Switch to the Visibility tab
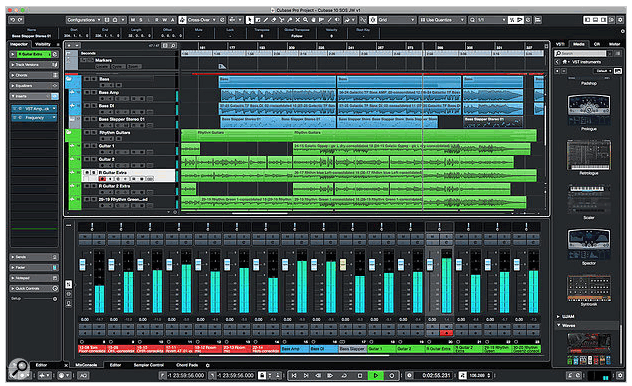Screen dimensions: 632x386 pyautogui.click(x=43, y=44)
